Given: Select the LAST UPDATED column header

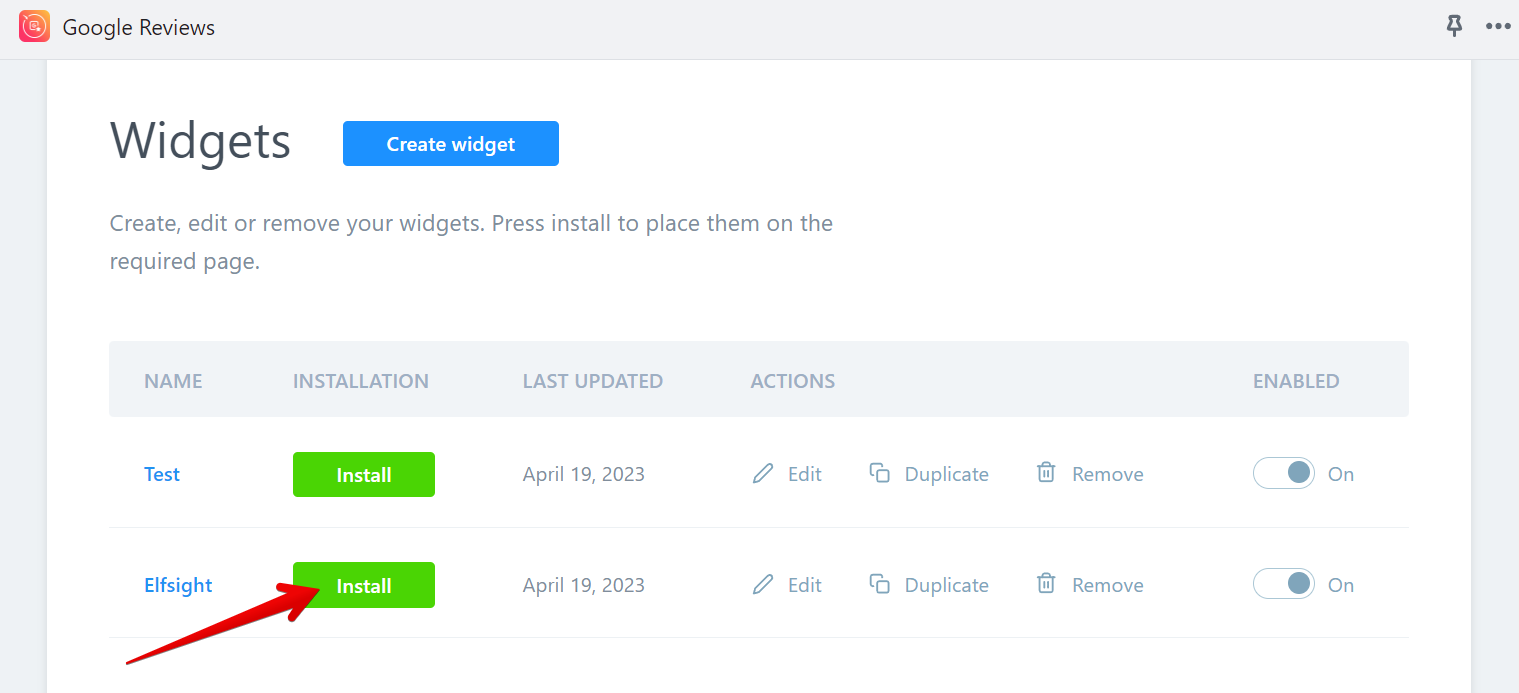Looking at the screenshot, I should 592,380.
